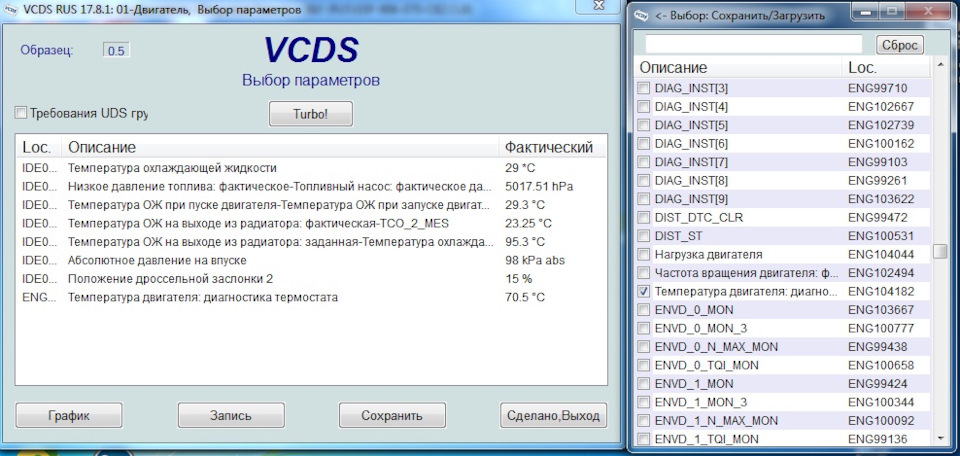Click VCDS app icon in main title bar

(x=10, y=9)
